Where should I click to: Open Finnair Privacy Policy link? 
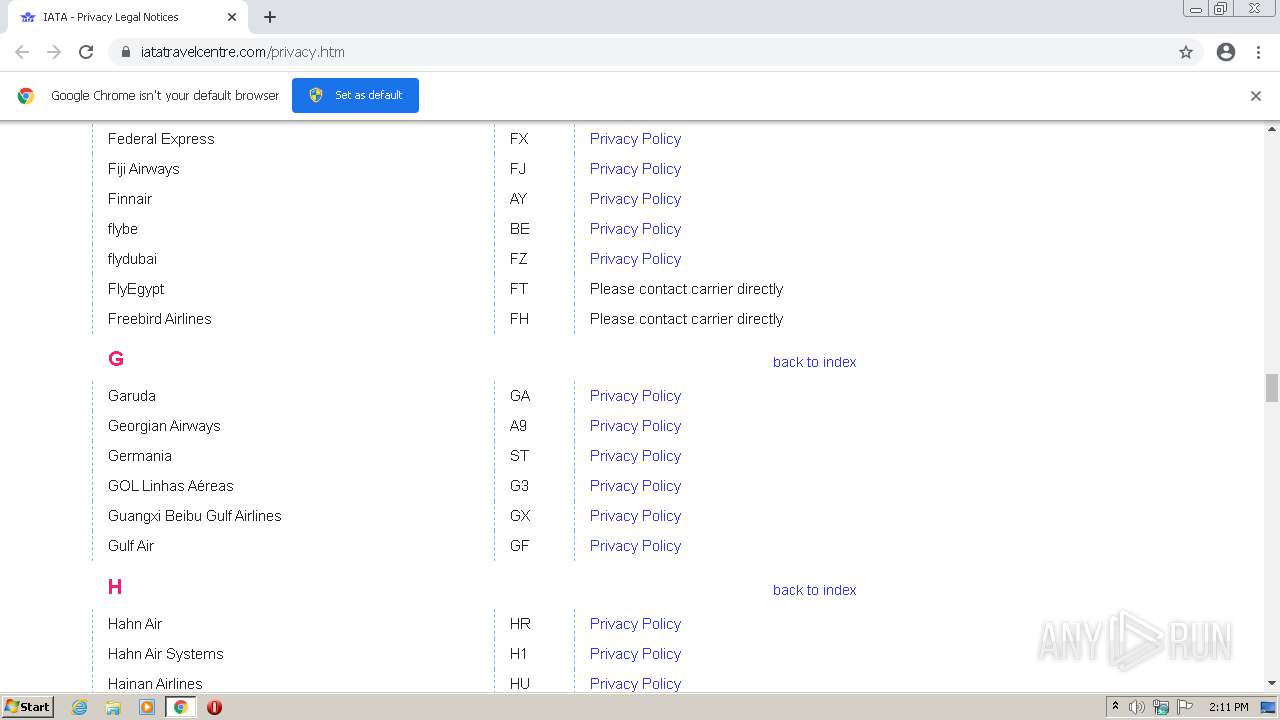[635, 199]
